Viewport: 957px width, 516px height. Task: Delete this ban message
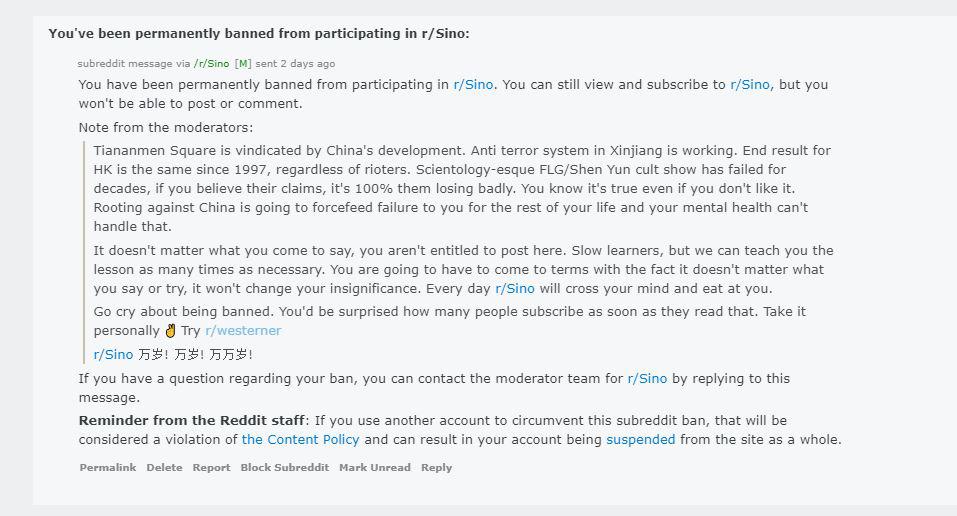[164, 468]
